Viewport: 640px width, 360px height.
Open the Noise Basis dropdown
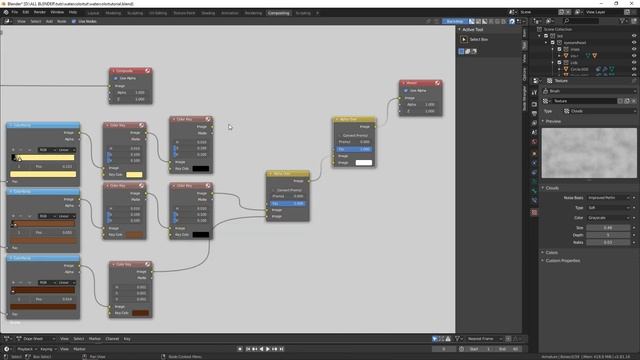[x=609, y=198]
